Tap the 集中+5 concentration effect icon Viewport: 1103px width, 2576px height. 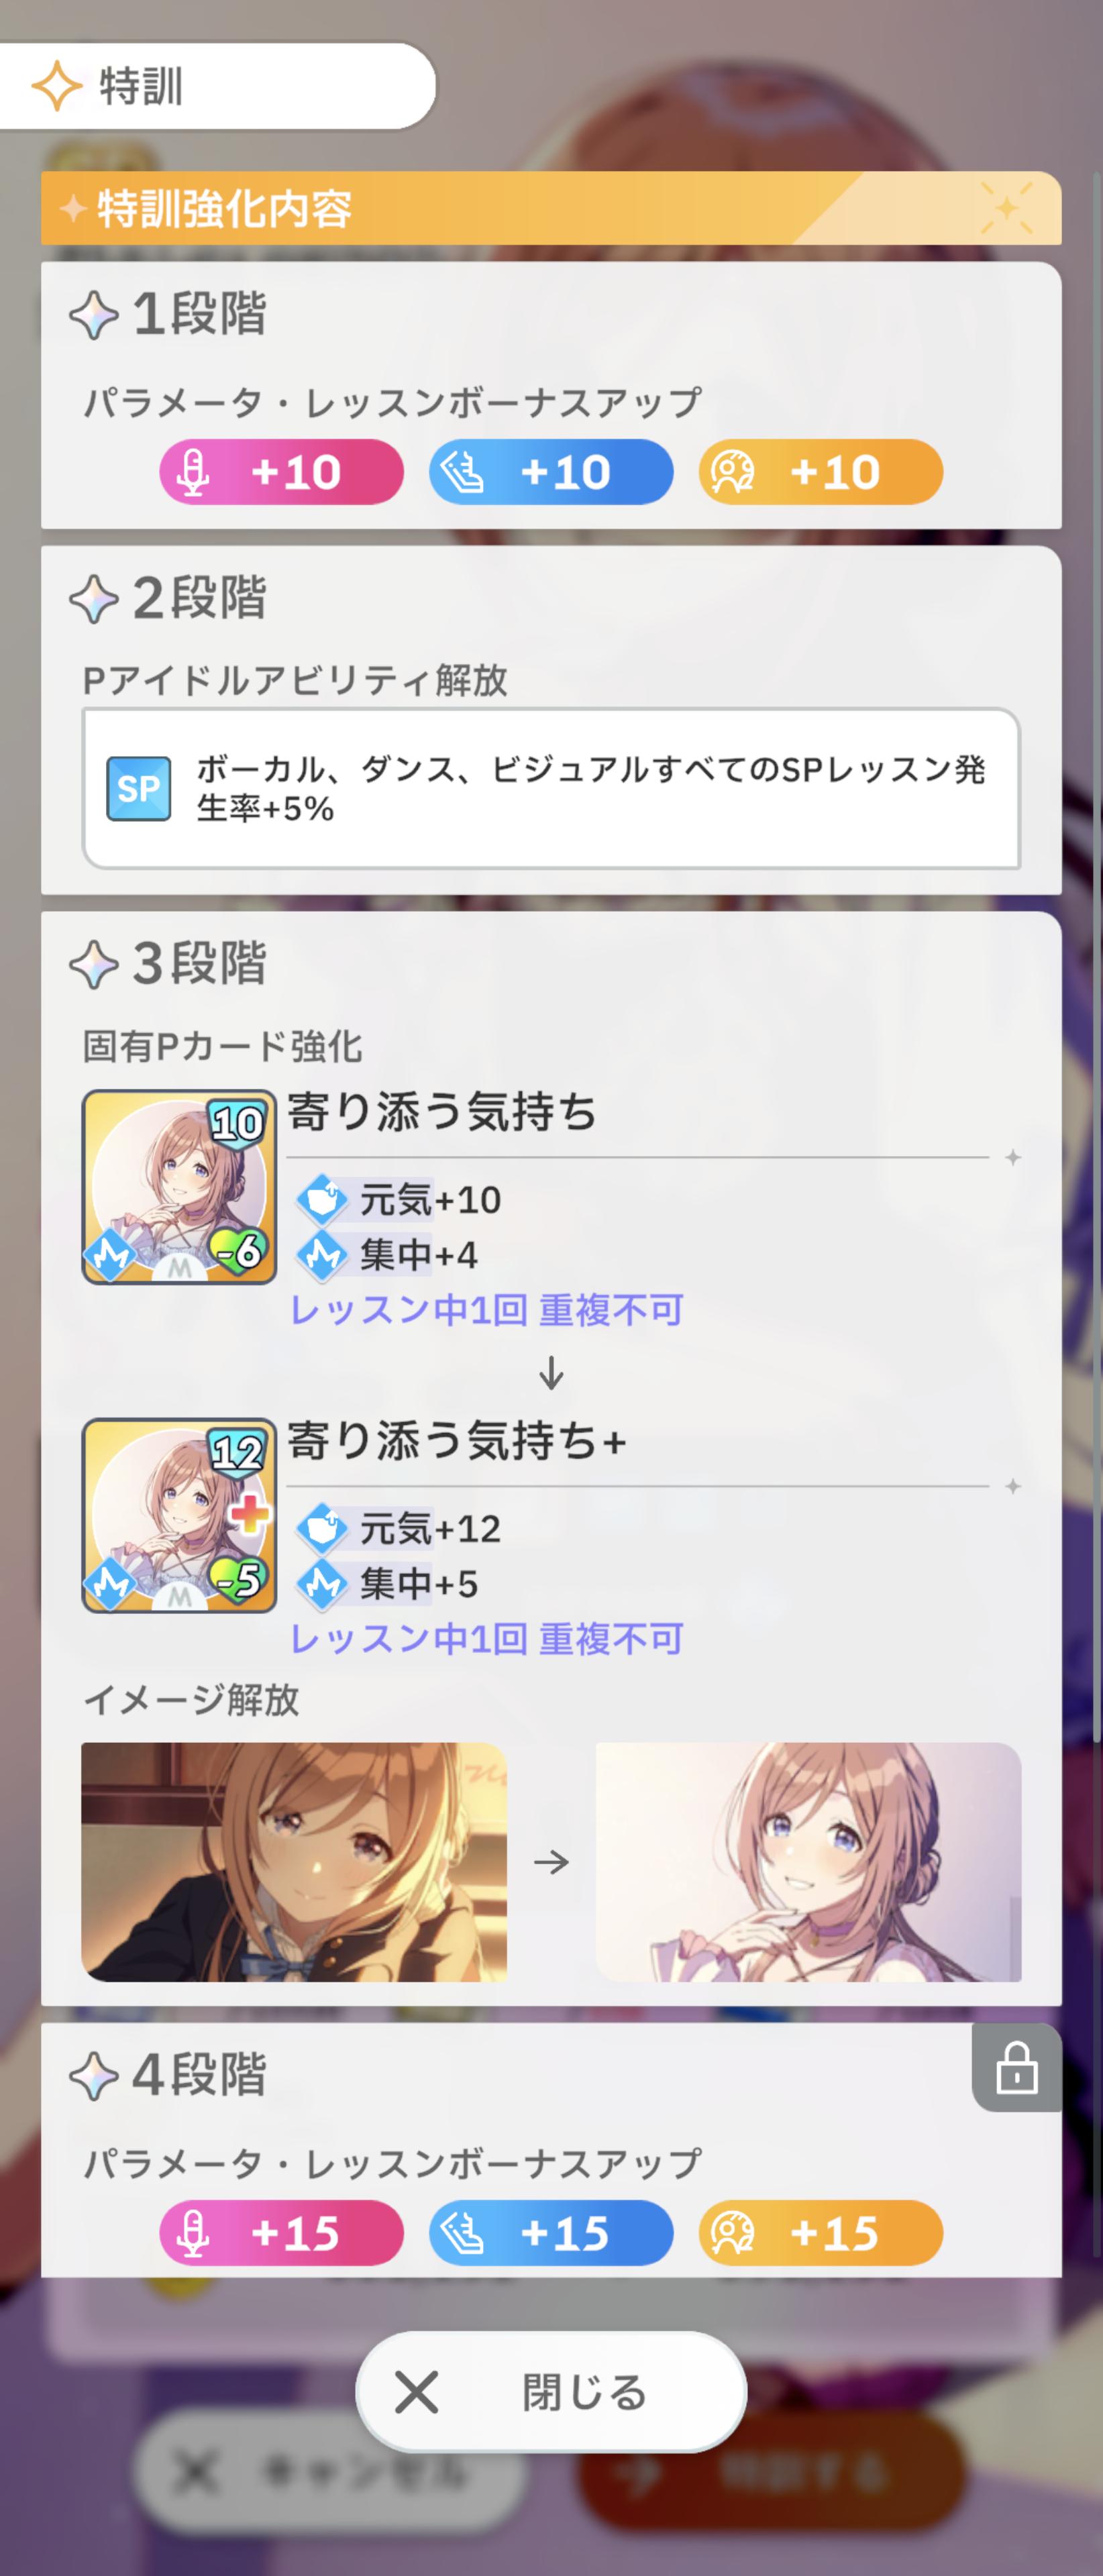coord(323,1584)
